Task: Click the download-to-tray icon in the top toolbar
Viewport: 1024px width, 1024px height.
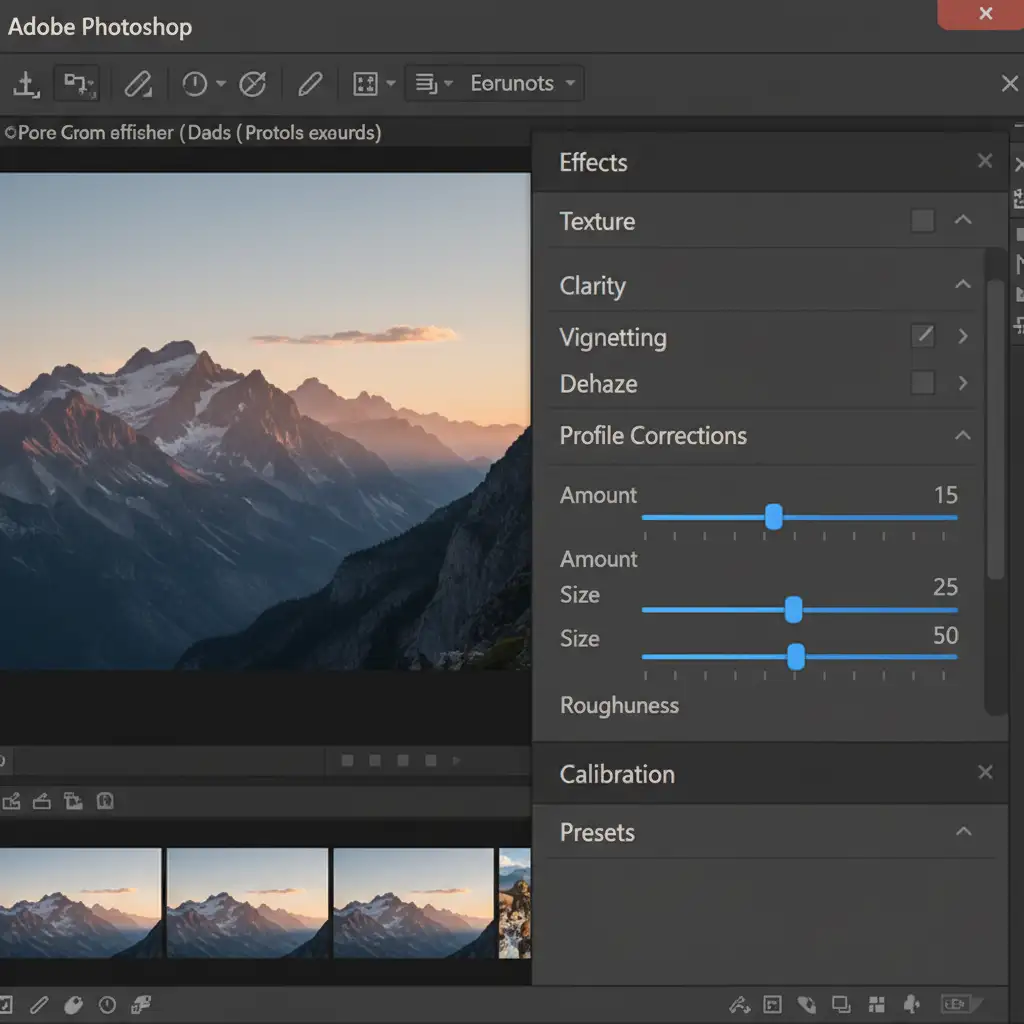Action: coord(26,84)
